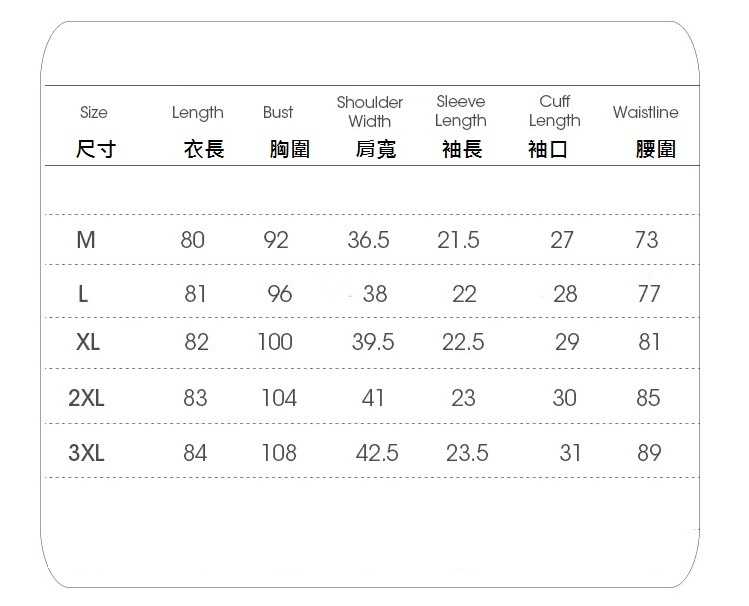Select the waistline value 89
Image resolution: width=749 pixels, height=606 pixels.
(649, 453)
